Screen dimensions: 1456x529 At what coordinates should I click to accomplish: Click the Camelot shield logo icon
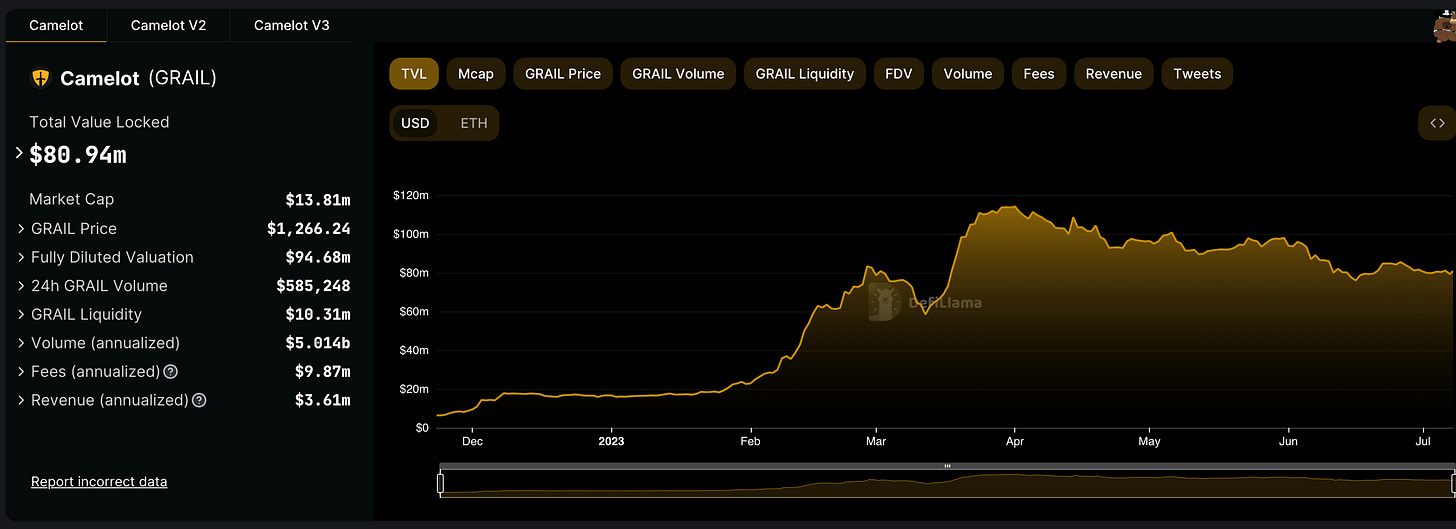[40, 78]
